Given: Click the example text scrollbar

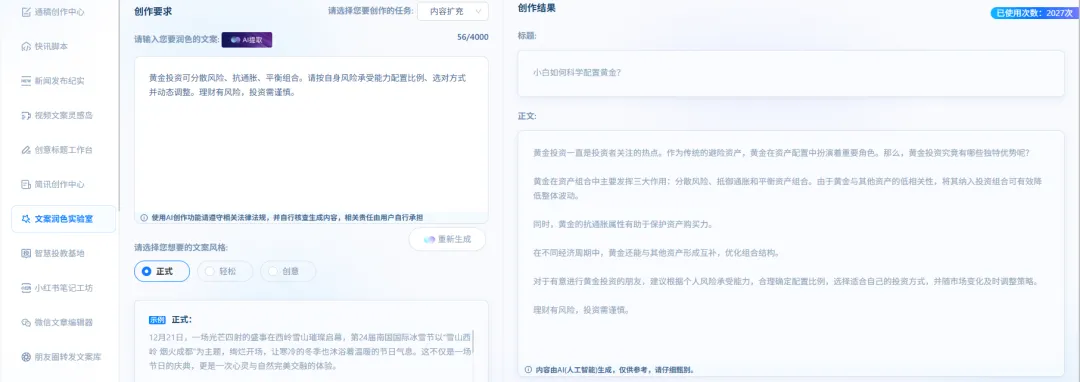Looking at the screenshot, I should coord(472,342).
